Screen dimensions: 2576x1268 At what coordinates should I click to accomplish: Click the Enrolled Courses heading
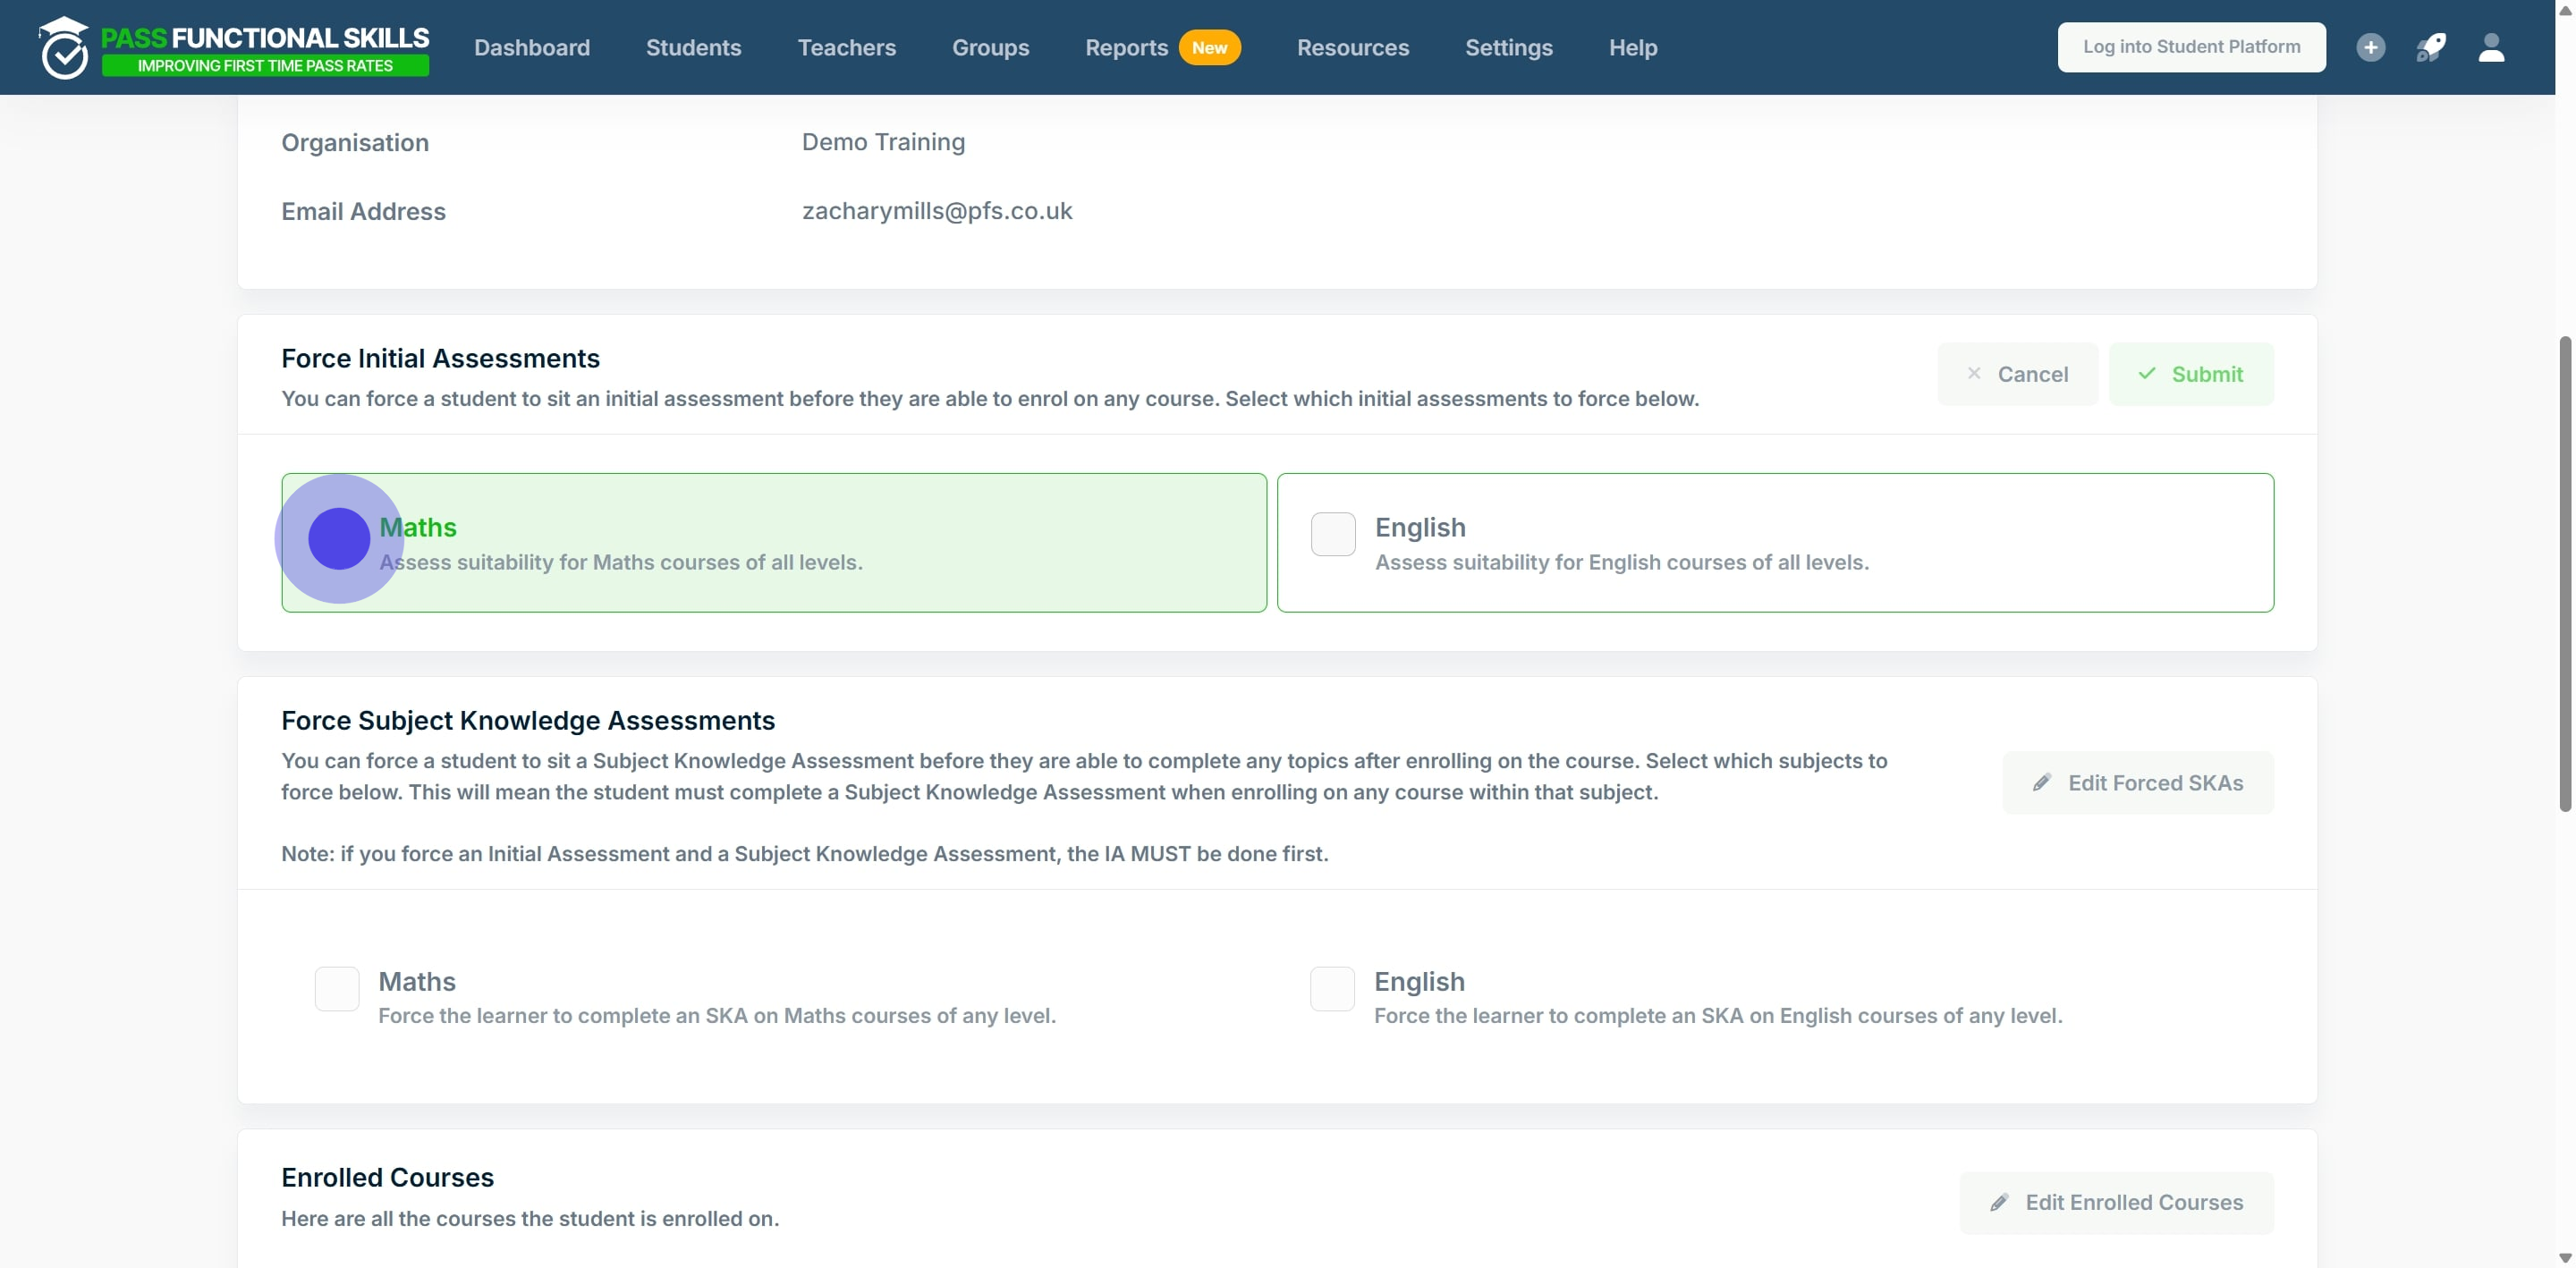pos(387,1178)
